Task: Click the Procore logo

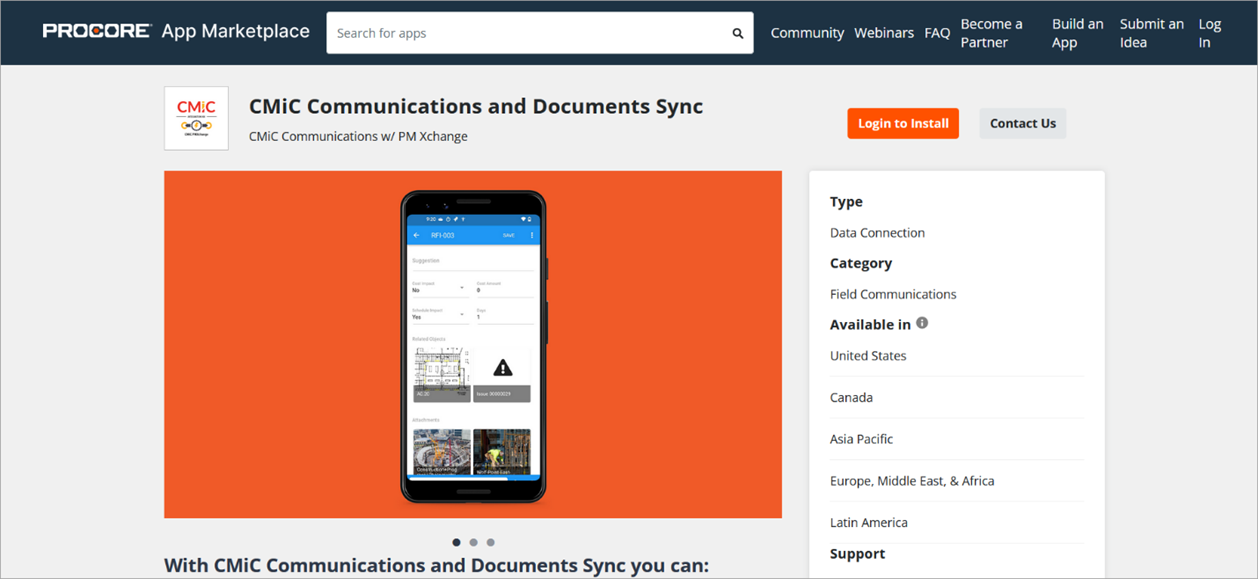Action: [x=97, y=32]
